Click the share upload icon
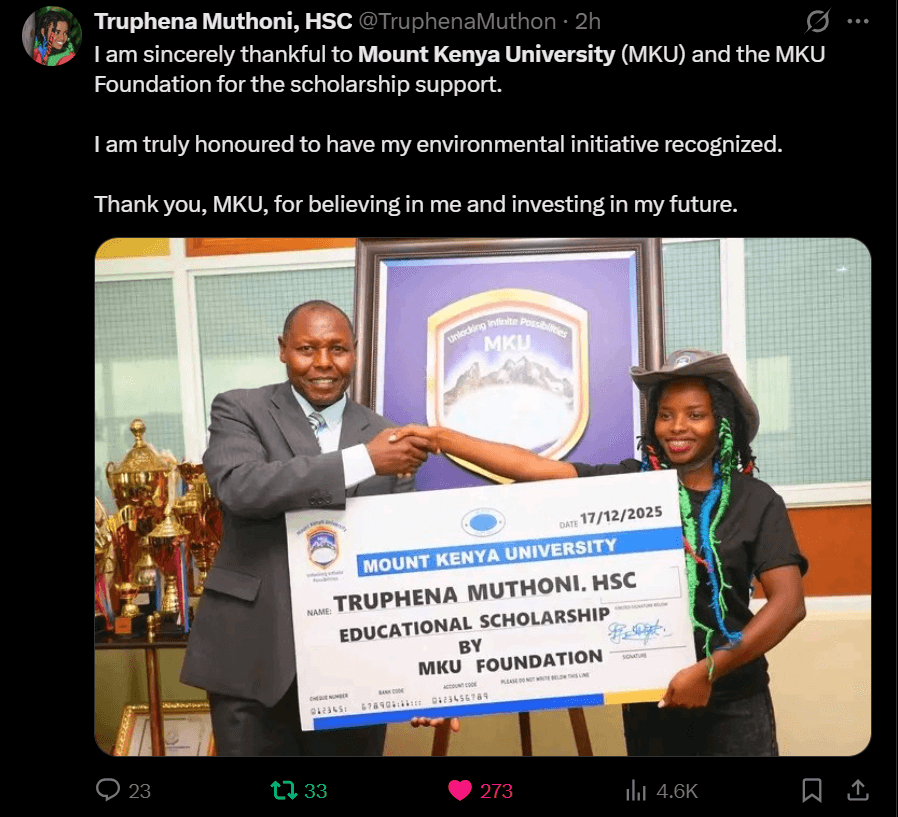Image resolution: width=898 pixels, height=817 pixels. 858,790
